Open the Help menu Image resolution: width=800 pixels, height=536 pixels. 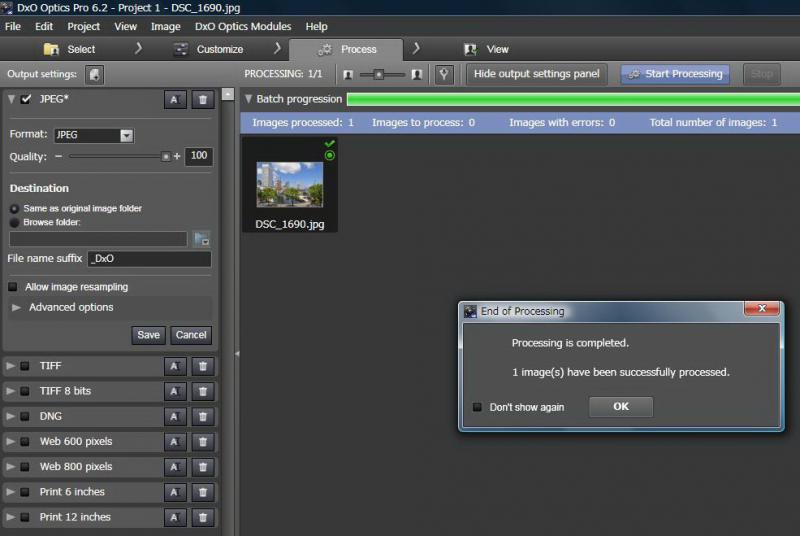(x=316, y=27)
